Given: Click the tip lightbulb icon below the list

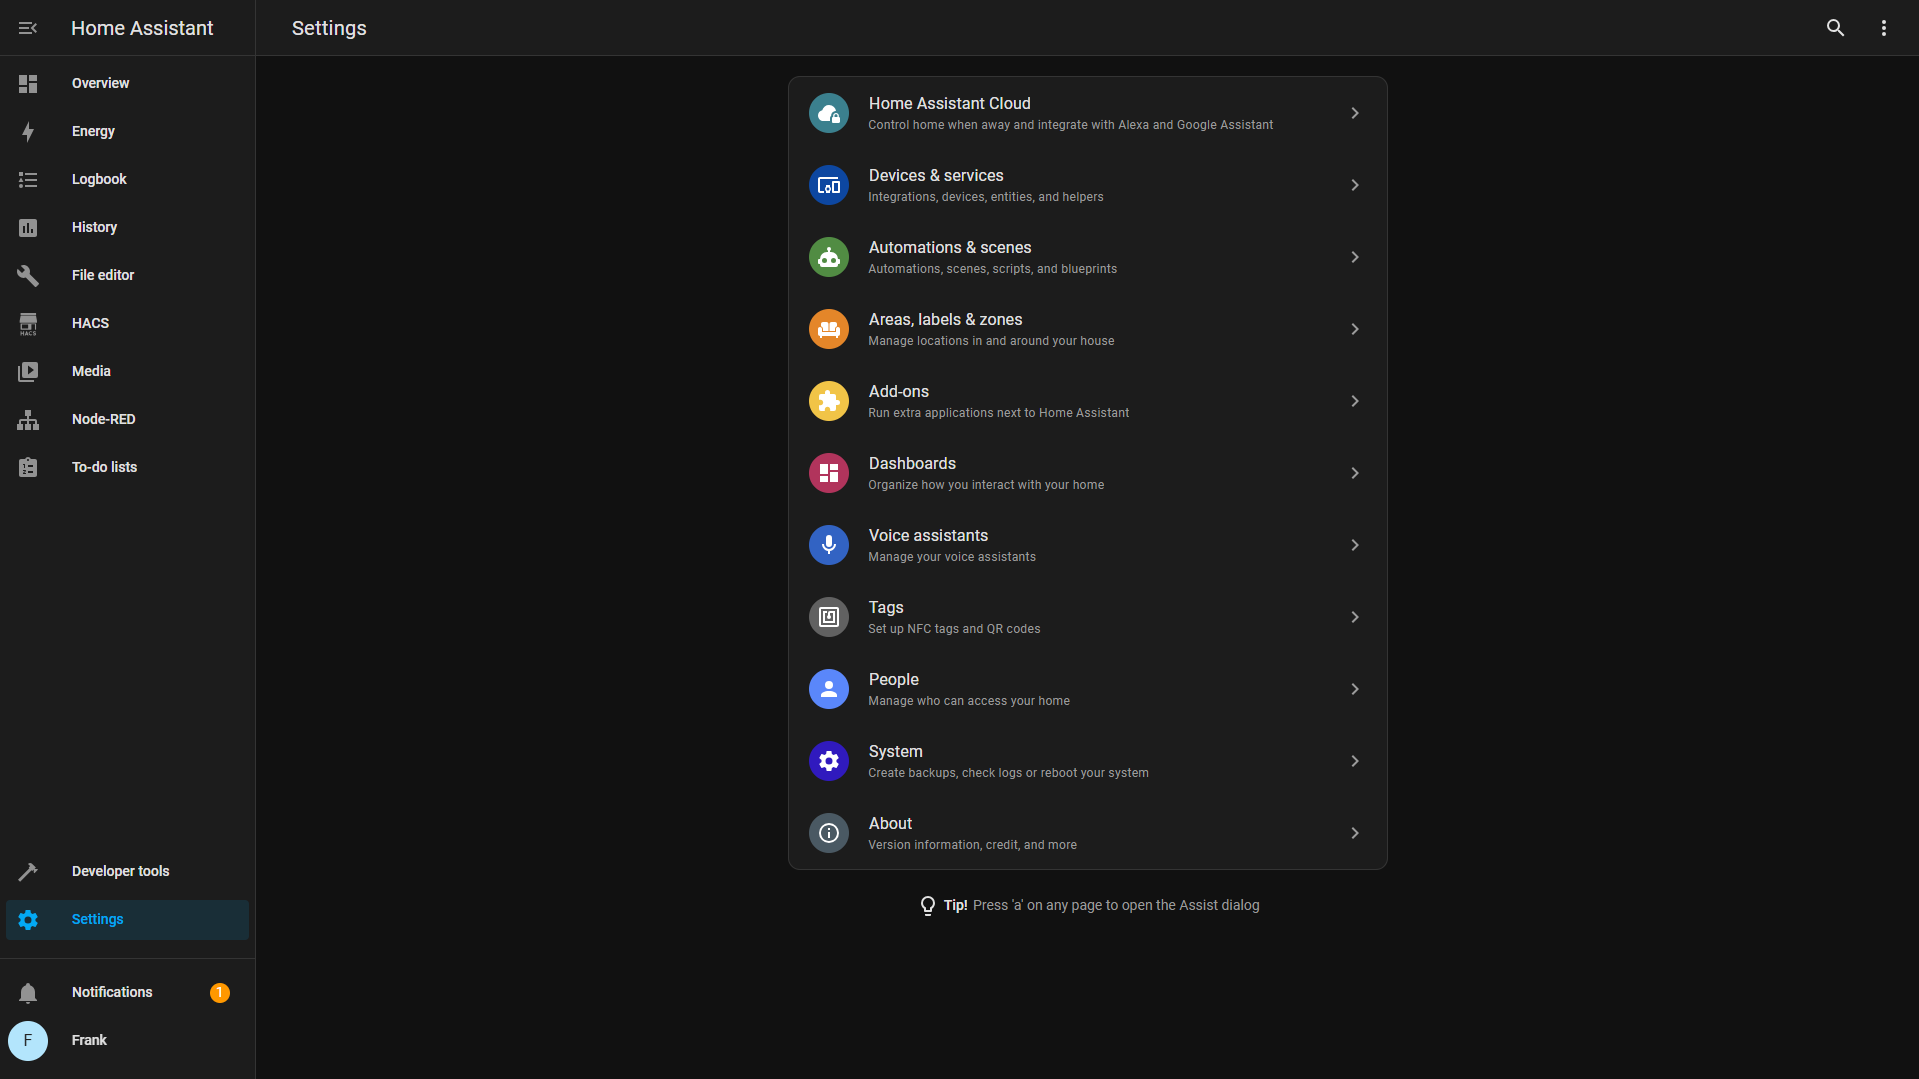Looking at the screenshot, I should (x=928, y=906).
